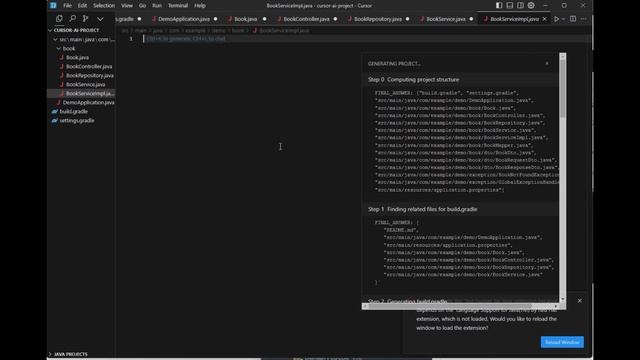The height and width of the screenshot is (360, 640).
Task: Expand the JAVA PROJECTS section
Action: [x=70, y=354]
